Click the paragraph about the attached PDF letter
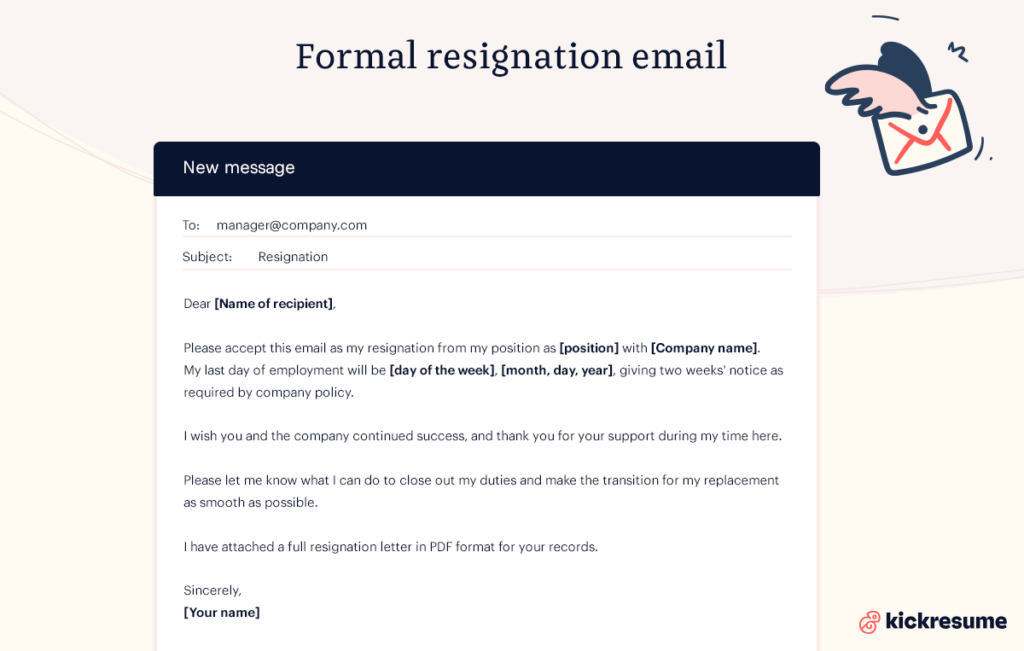The width and height of the screenshot is (1024, 651). pos(391,547)
